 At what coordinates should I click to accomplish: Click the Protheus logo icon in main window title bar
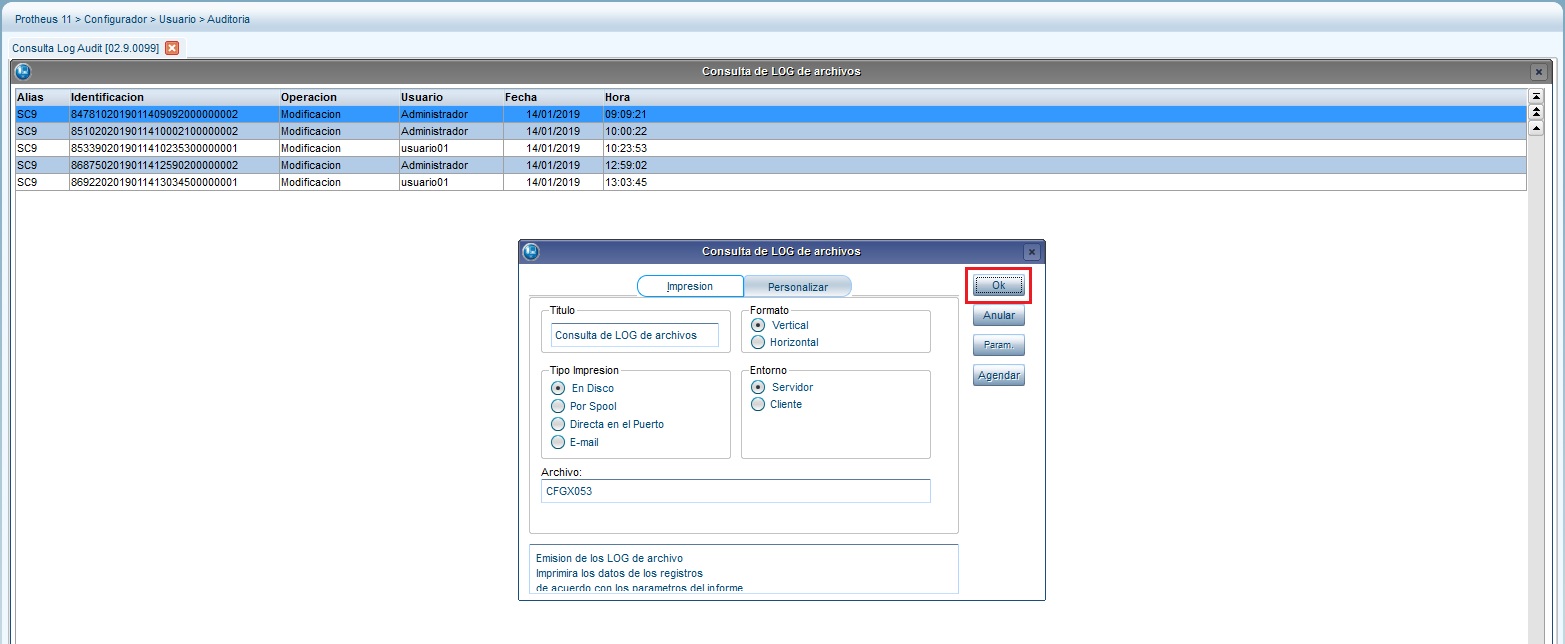(x=23, y=72)
